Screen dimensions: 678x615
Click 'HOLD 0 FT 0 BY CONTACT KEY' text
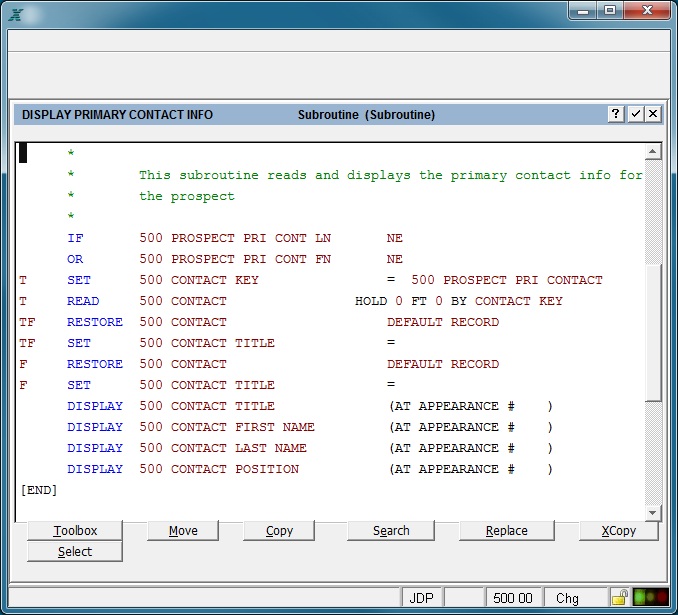(x=459, y=301)
